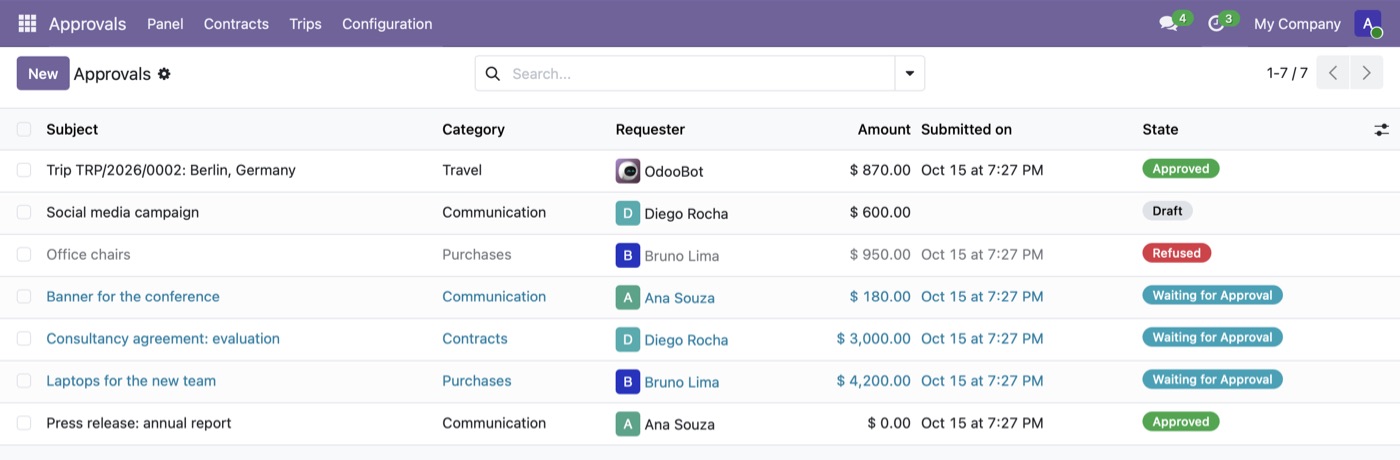1400x460 pixels.
Task: Click Bruno Lima avatar in Laptops row
Action: [x=627, y=381]
